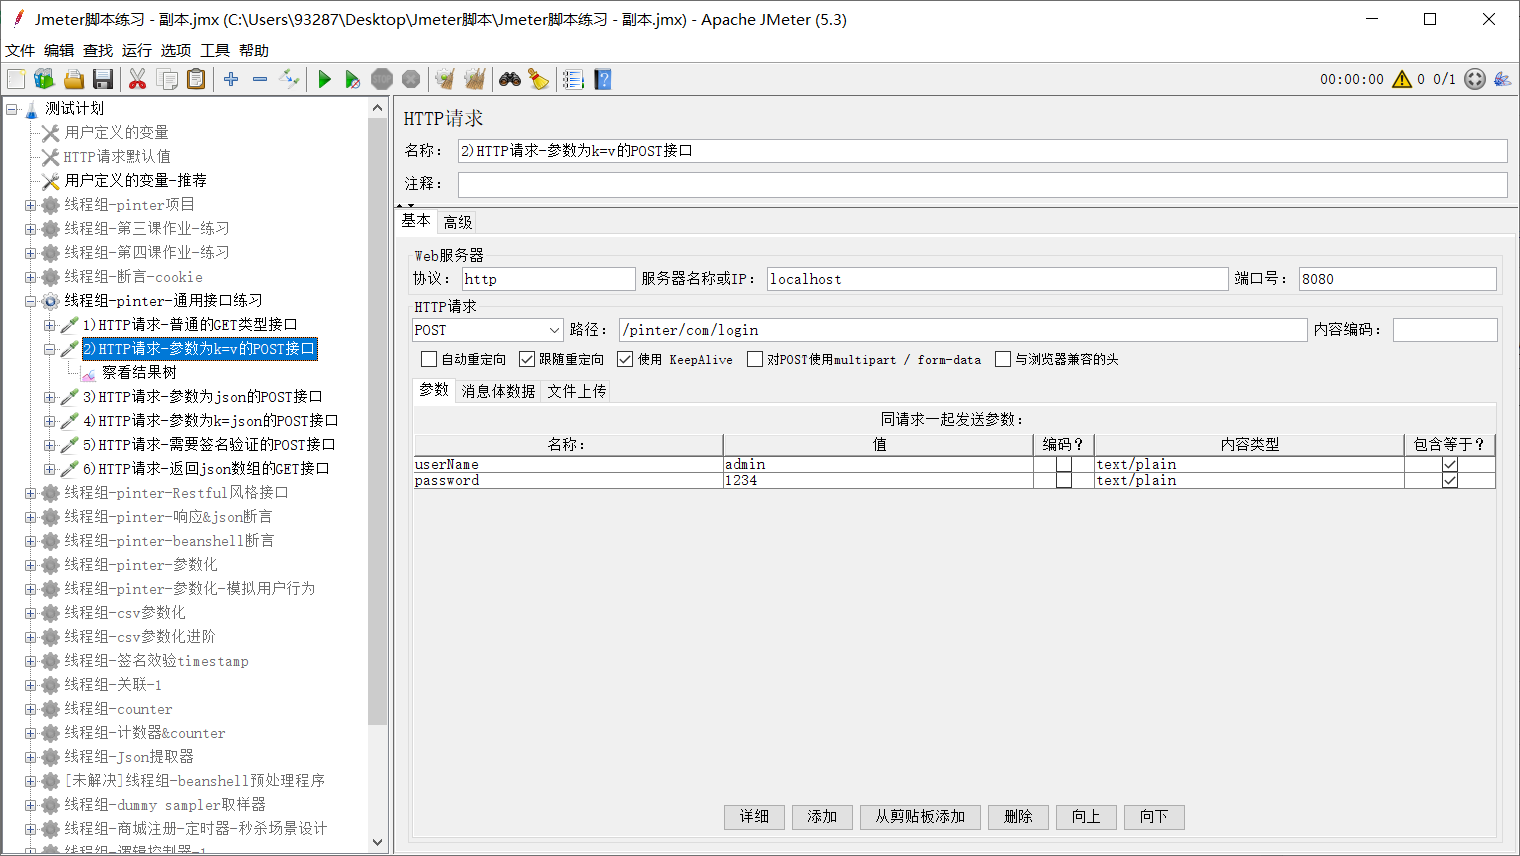This screenshot has height=856, width=1520.
Task: Open the Help book icon
Action: [602, 79]
